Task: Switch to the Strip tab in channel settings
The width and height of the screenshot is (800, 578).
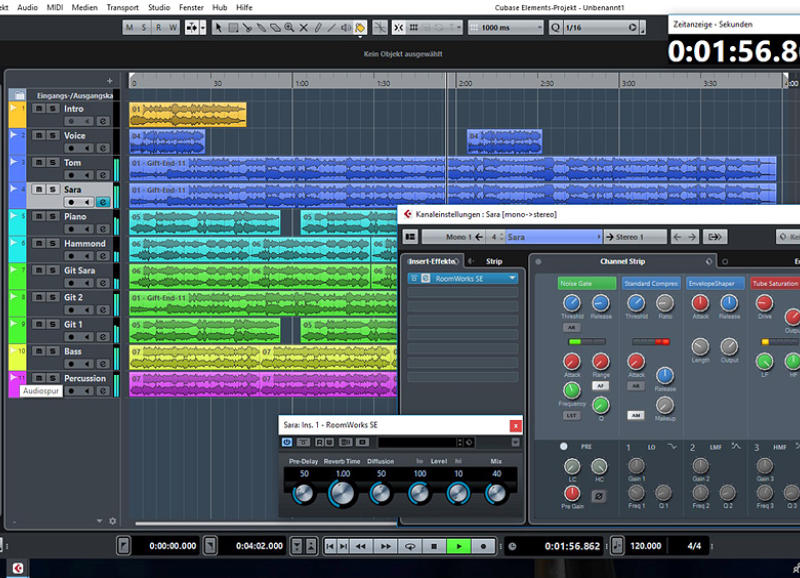Action: click(x=494, y=261)
